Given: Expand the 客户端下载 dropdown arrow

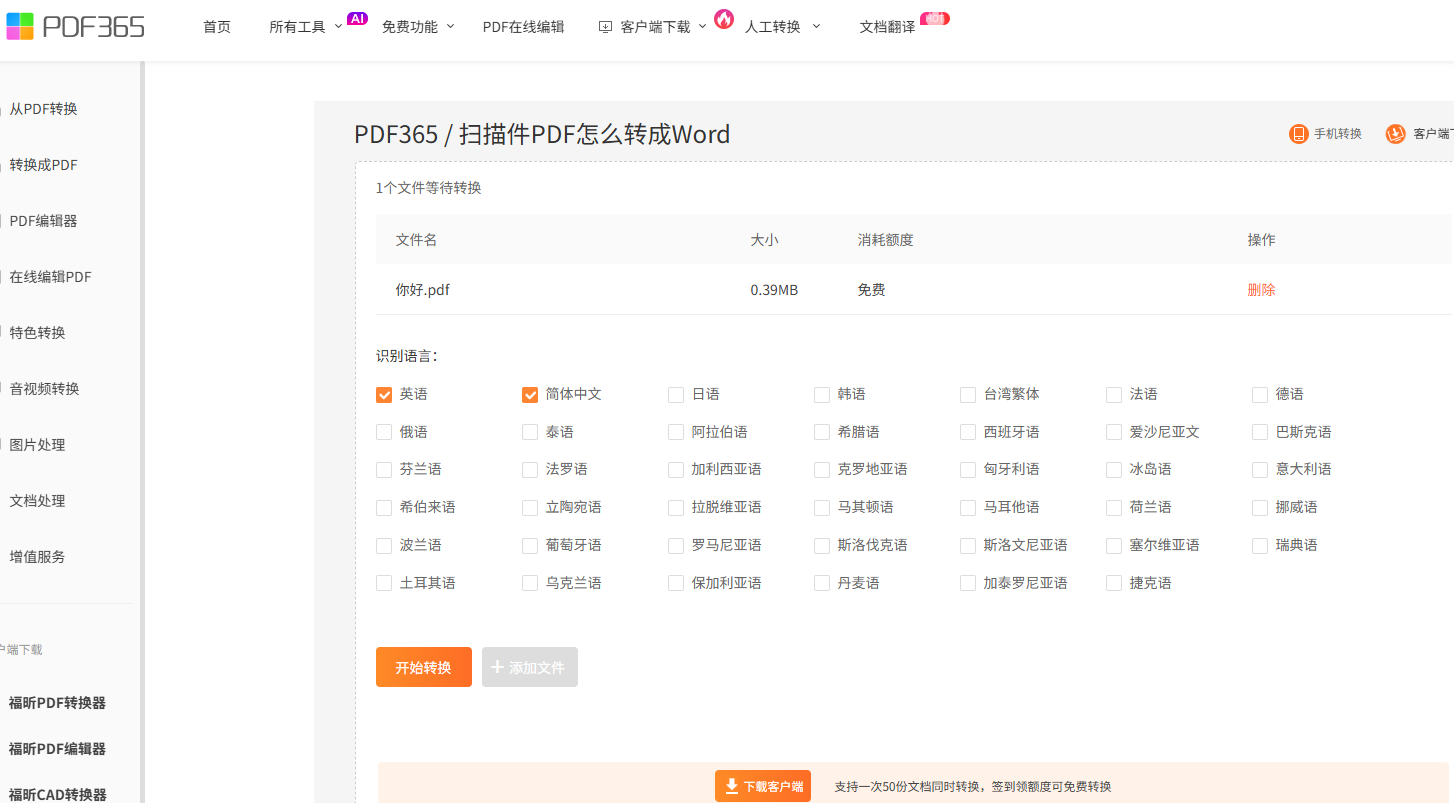Looking at the screenshot, I should pyautogui.click(x=702, y=26).
